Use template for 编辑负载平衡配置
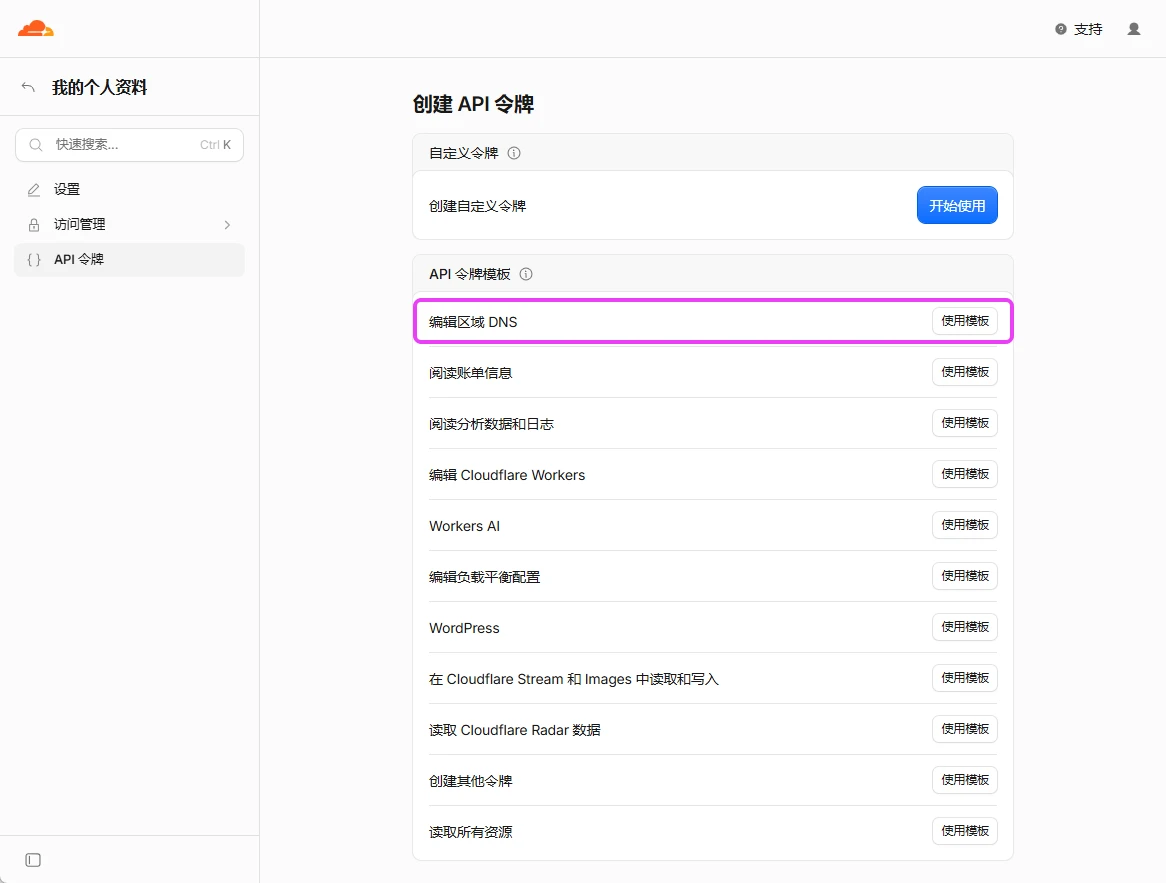 (964, 576)
